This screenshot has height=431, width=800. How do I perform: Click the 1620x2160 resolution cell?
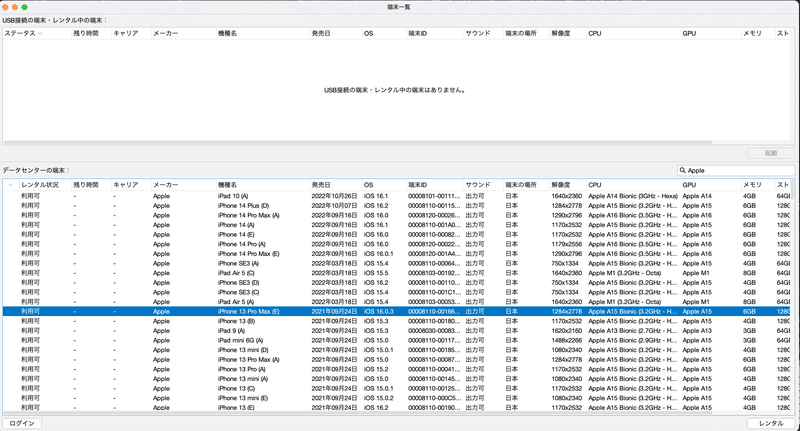[566, 331]
